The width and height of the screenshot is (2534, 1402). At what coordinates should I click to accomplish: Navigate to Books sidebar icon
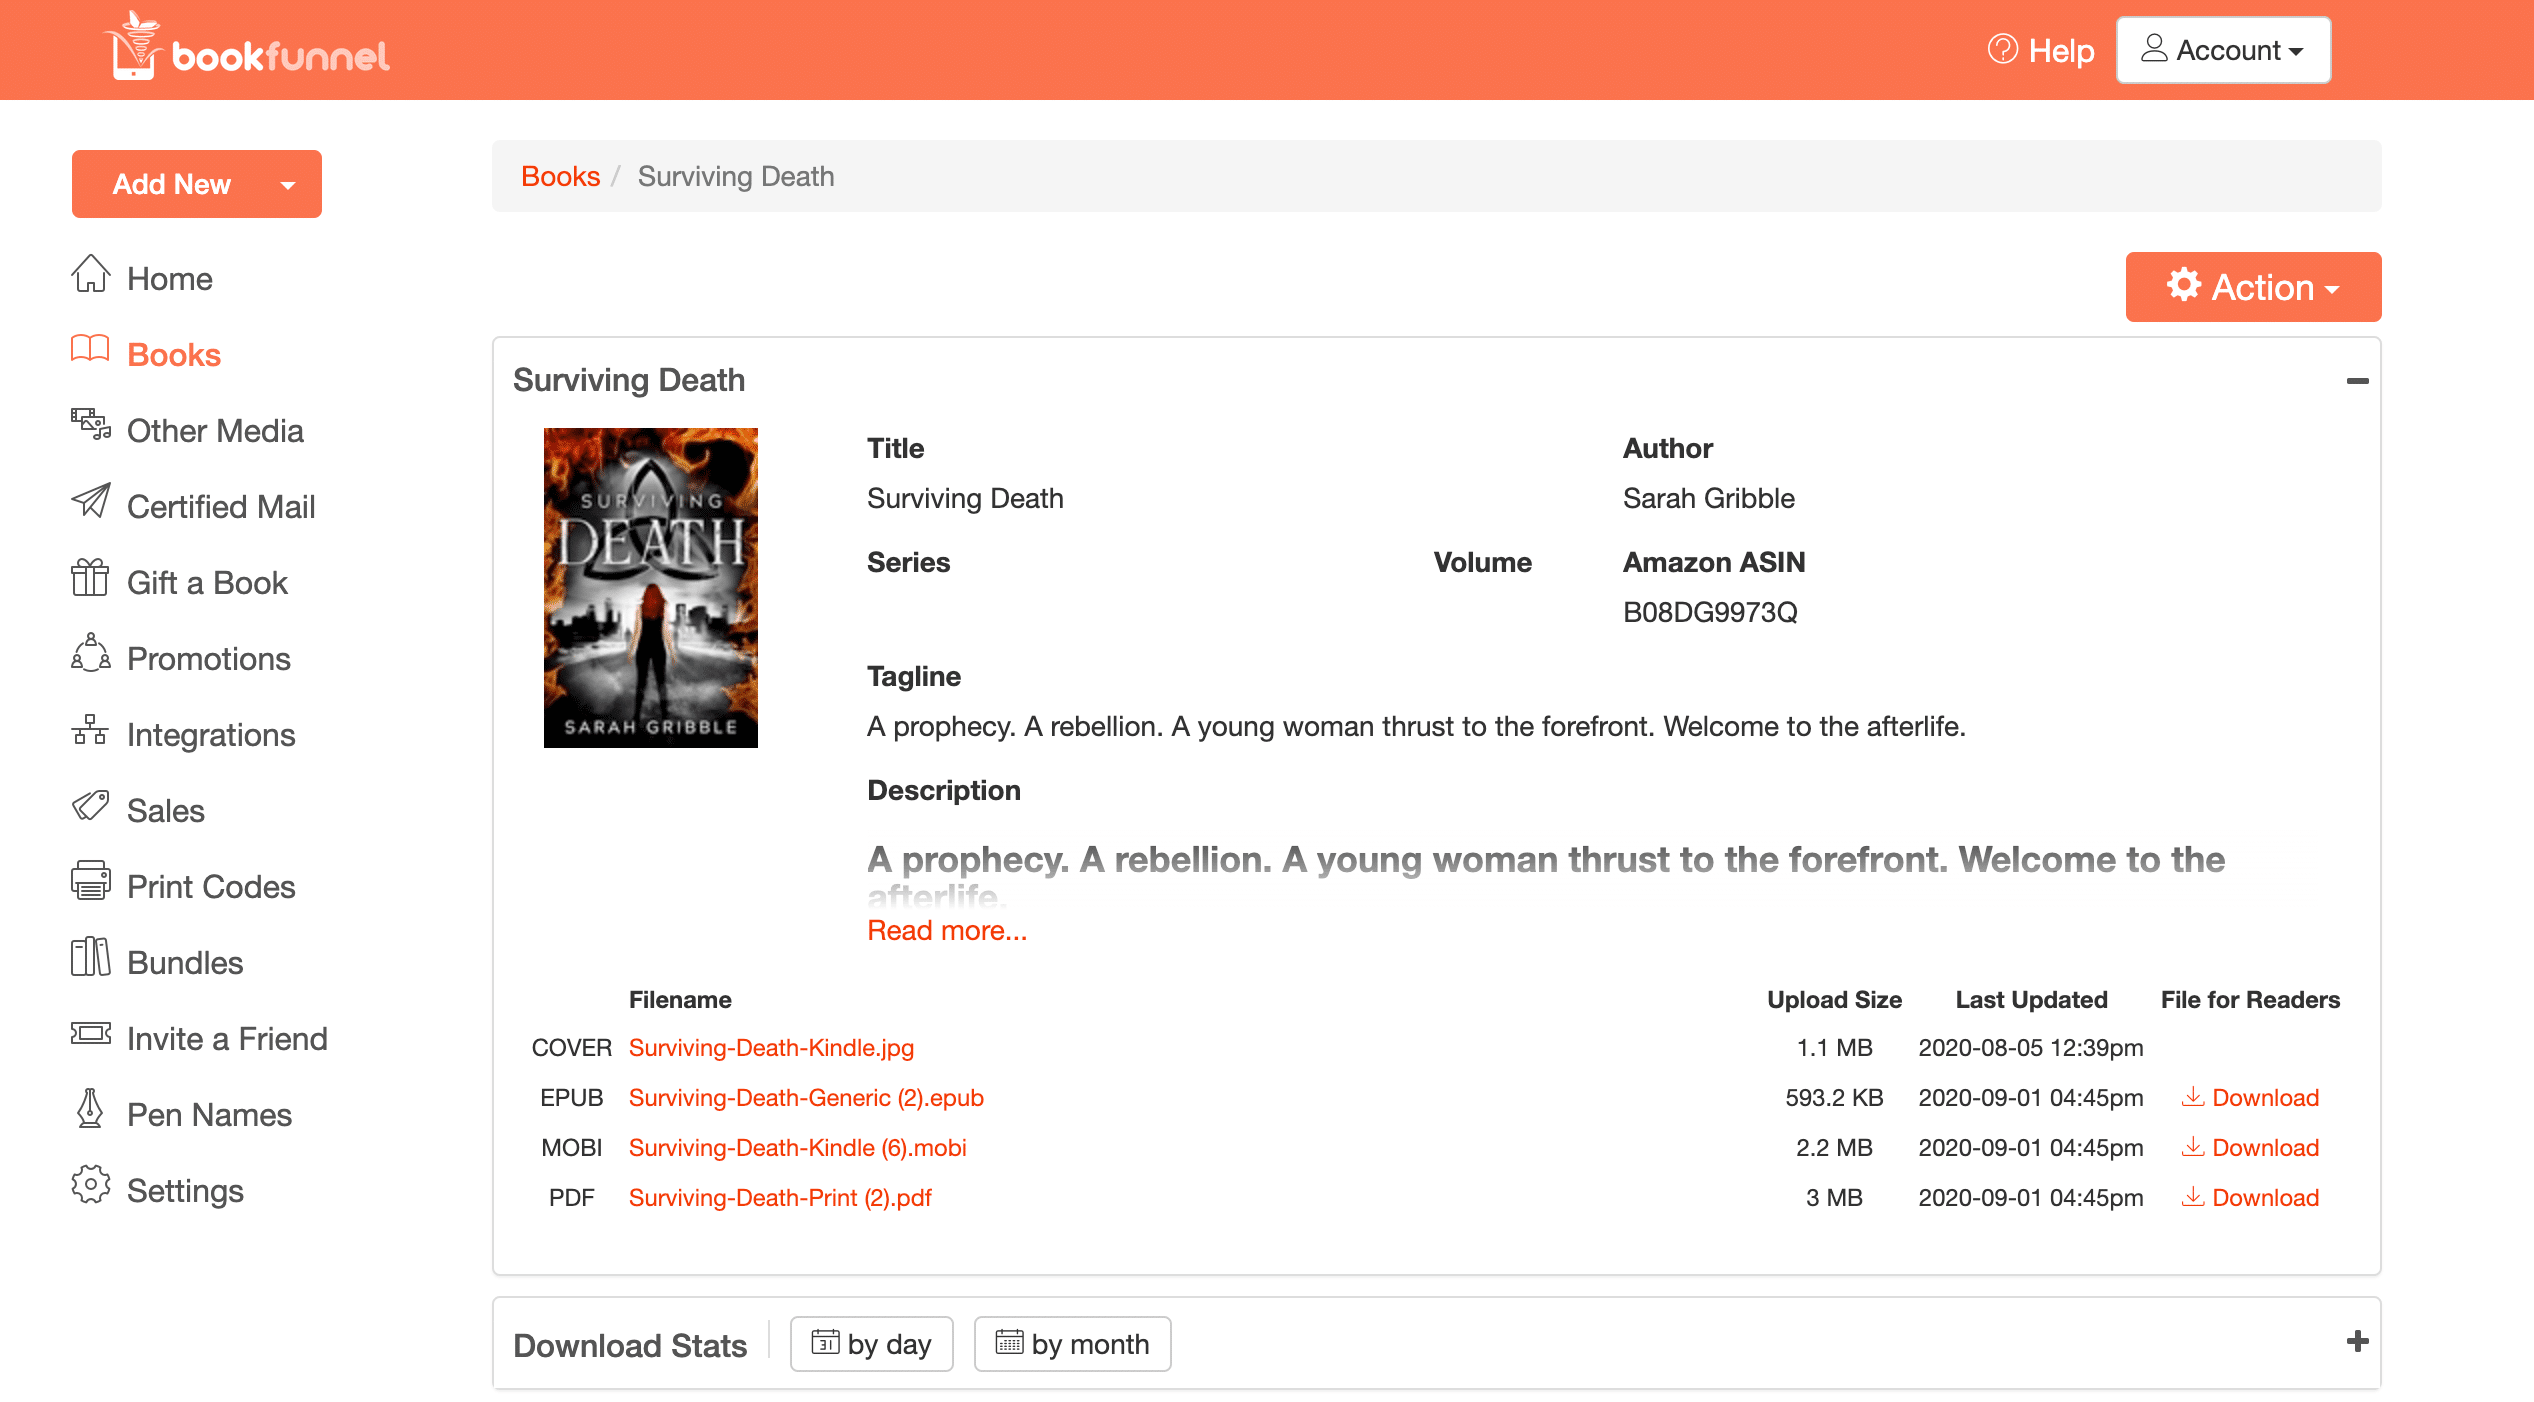pos(88,352)
